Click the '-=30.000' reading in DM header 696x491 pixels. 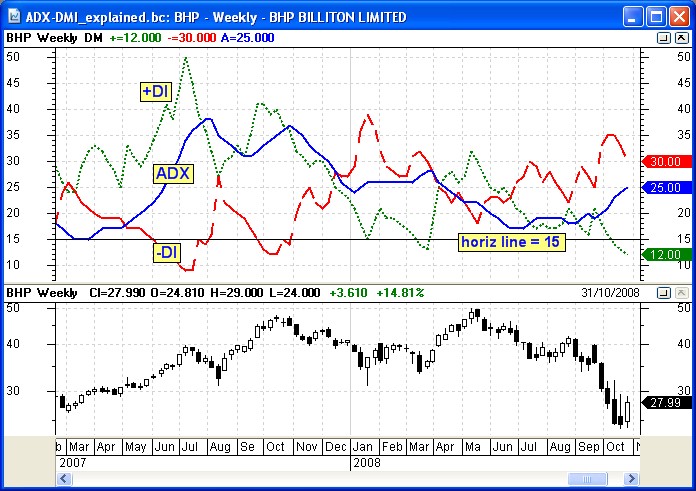coord(191,38)
